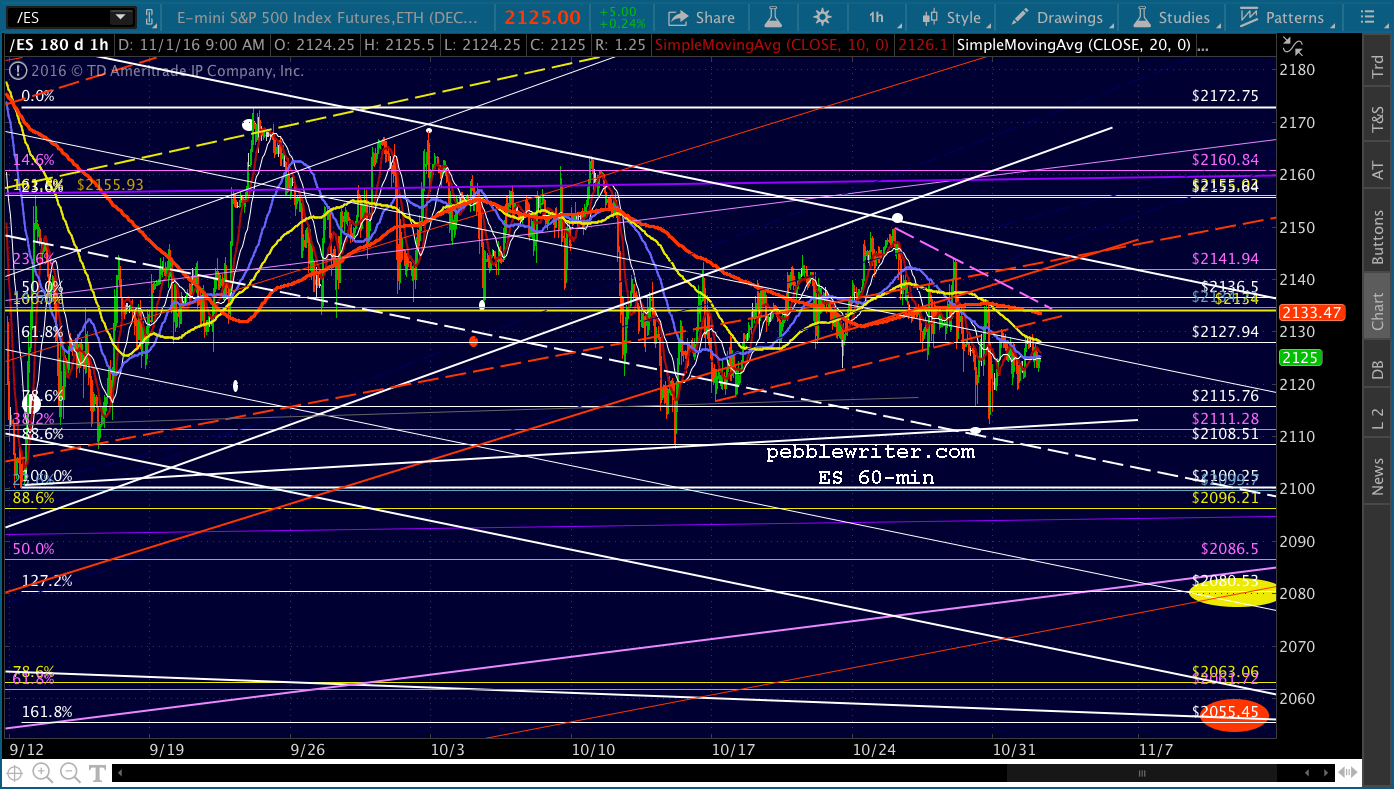Image resolution: width=1394 pixels, height=789 pixels.
Task: Click the D: 11/1/16 9:00 AM timestamp
Action: (x=190, y=44)
